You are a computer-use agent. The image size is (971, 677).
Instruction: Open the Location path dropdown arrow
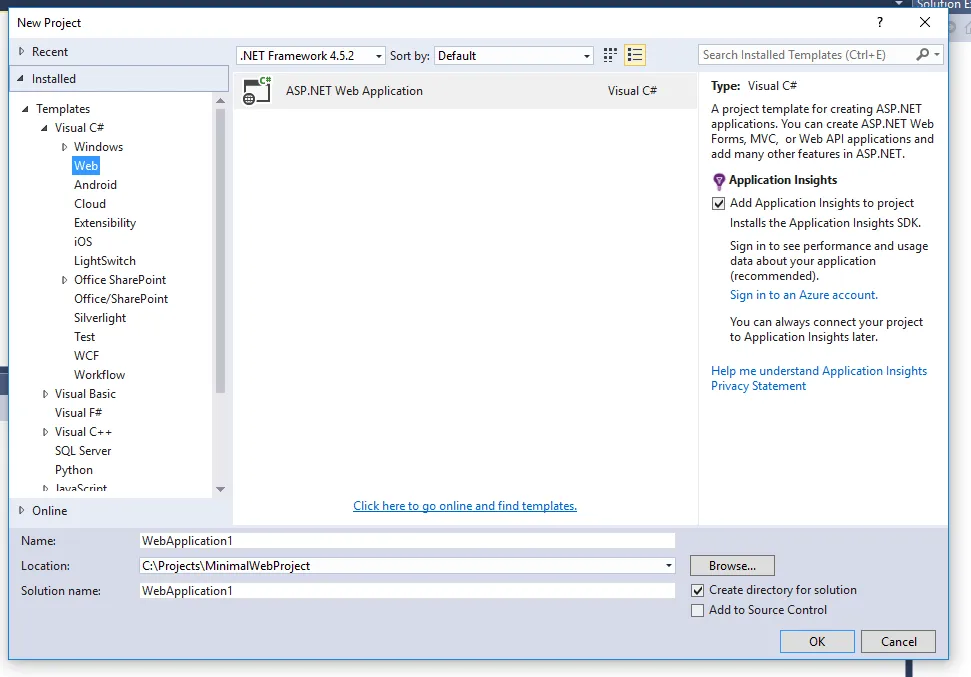[668, 566]
